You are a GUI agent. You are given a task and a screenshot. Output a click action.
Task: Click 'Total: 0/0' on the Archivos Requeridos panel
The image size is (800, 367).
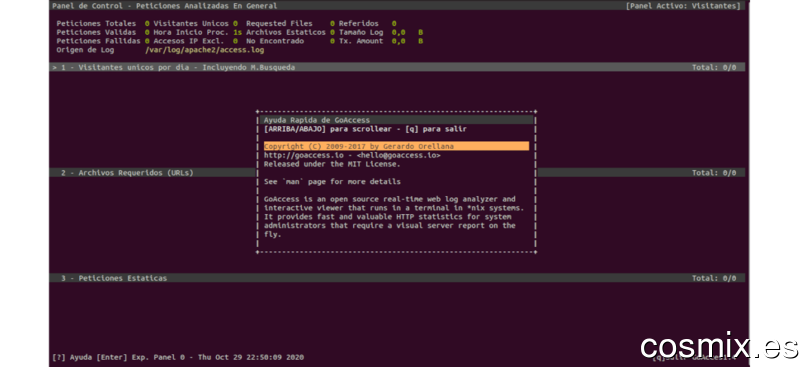[714, 173]
